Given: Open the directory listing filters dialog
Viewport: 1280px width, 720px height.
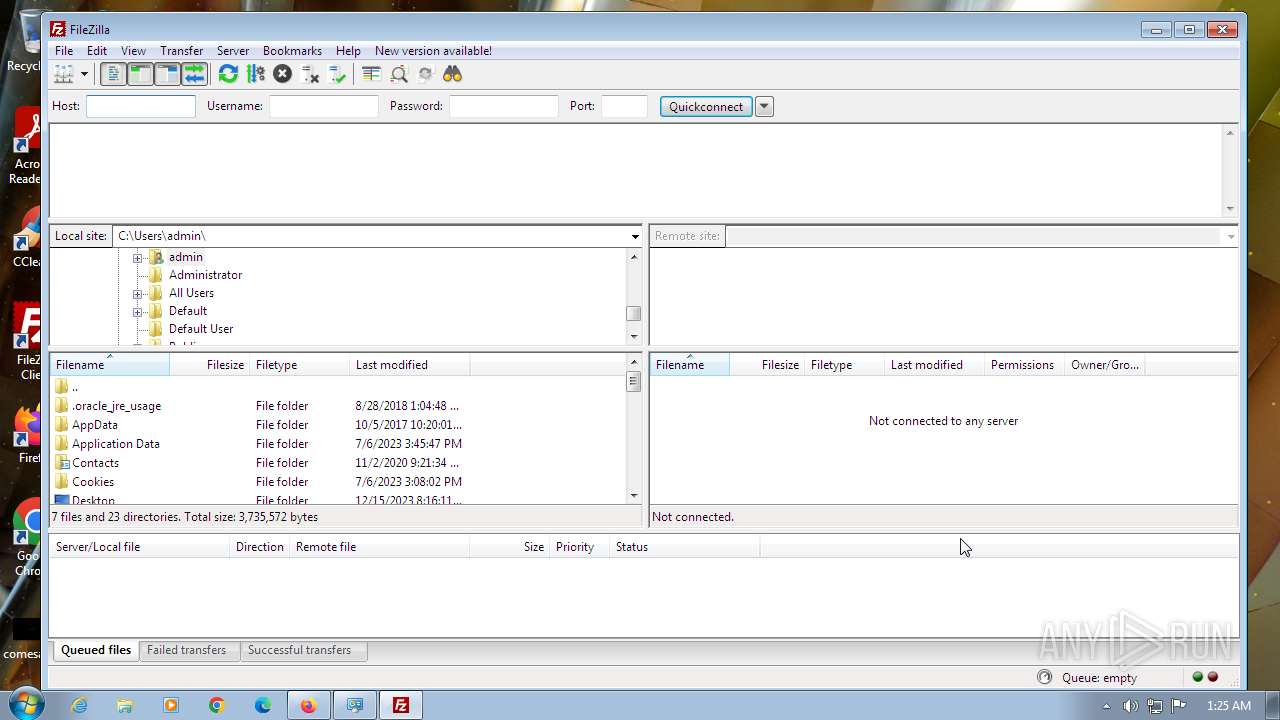Looking at the screenshot, I should (371, 74).
